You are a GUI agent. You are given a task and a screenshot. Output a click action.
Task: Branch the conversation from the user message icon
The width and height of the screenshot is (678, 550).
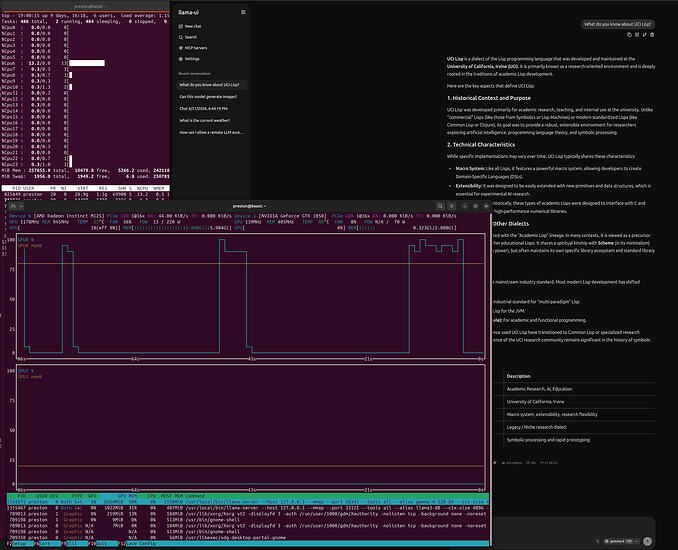click(644, 35)
